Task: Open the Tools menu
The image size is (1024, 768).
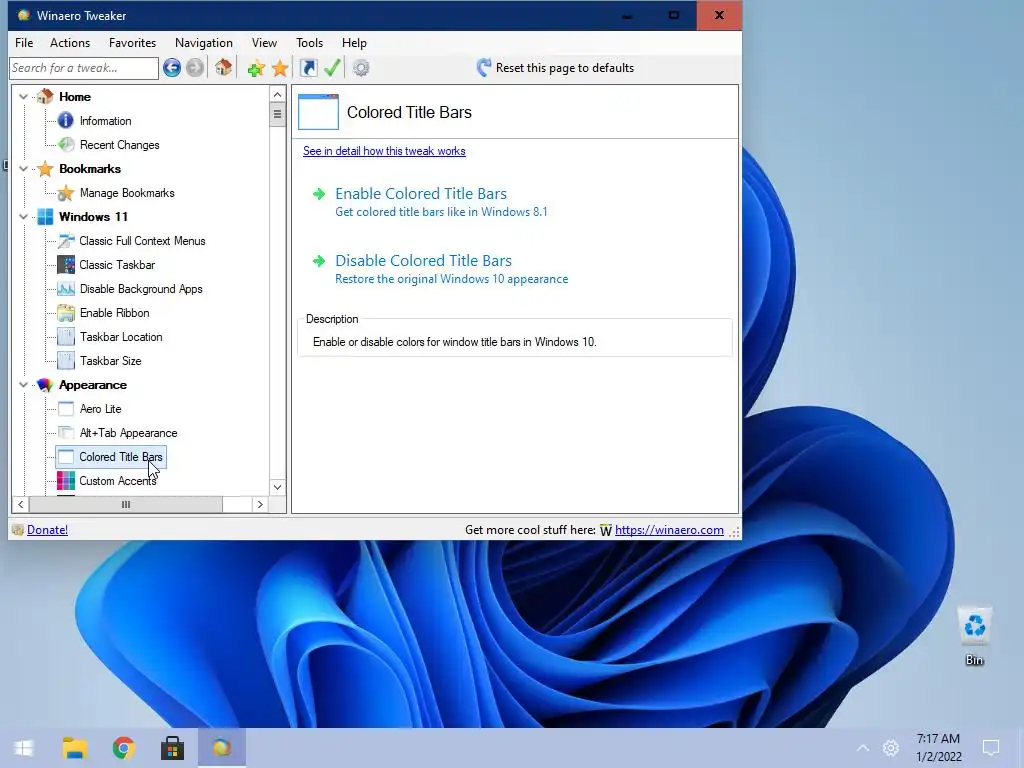Action: point(310,42)
